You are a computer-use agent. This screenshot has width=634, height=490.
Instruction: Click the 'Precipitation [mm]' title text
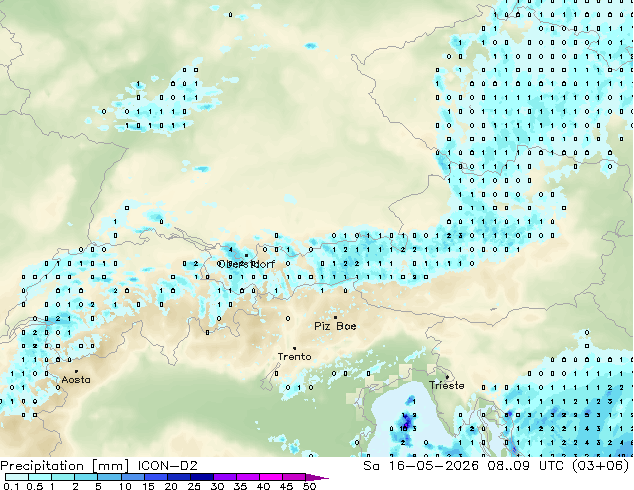(x=65, y=466)
